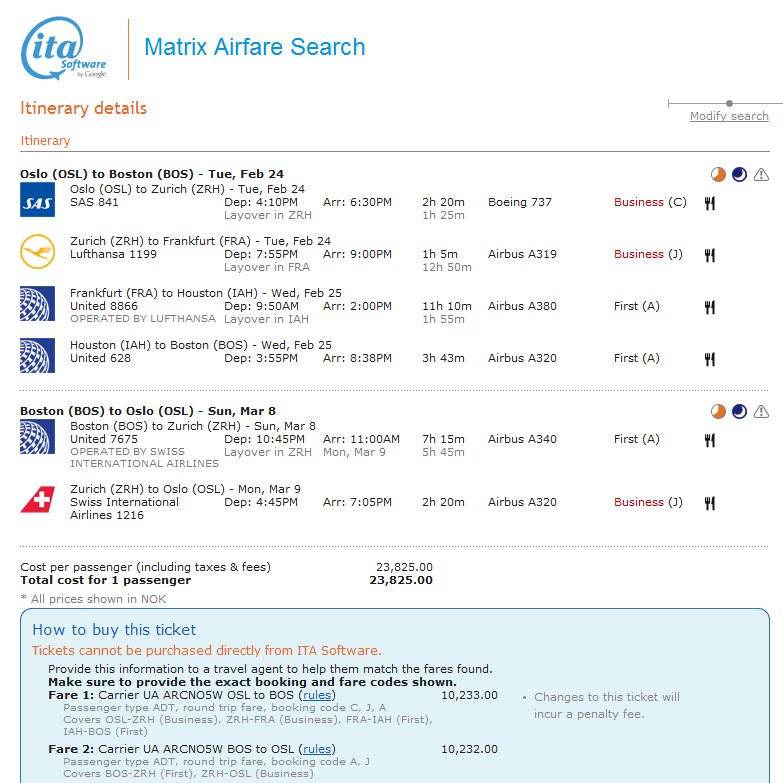The width and height of the screenshot is (783, 783).
Task: Click the progress slider dot above Modify search
Action: (730, 103)
